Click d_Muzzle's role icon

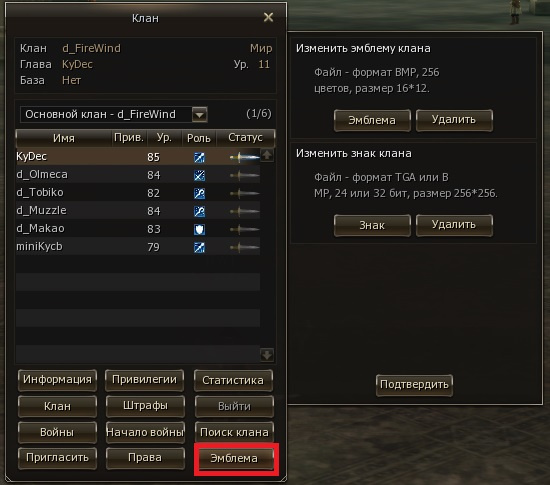click(199, 211)
